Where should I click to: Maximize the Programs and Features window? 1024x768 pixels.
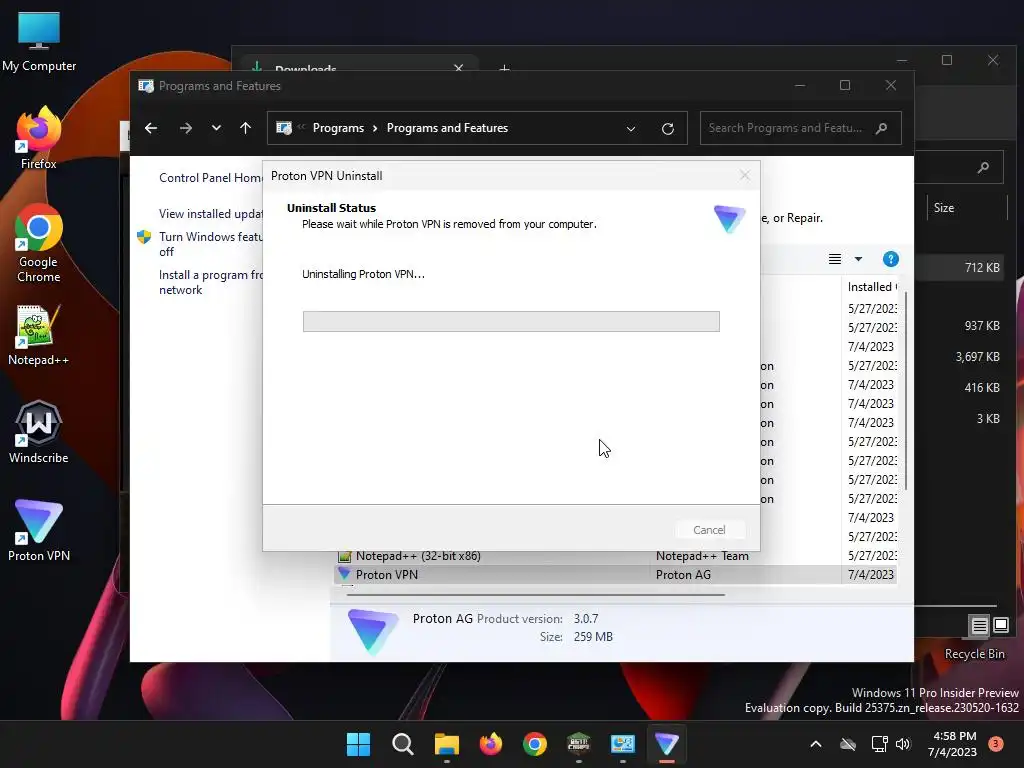click(844, 85)
